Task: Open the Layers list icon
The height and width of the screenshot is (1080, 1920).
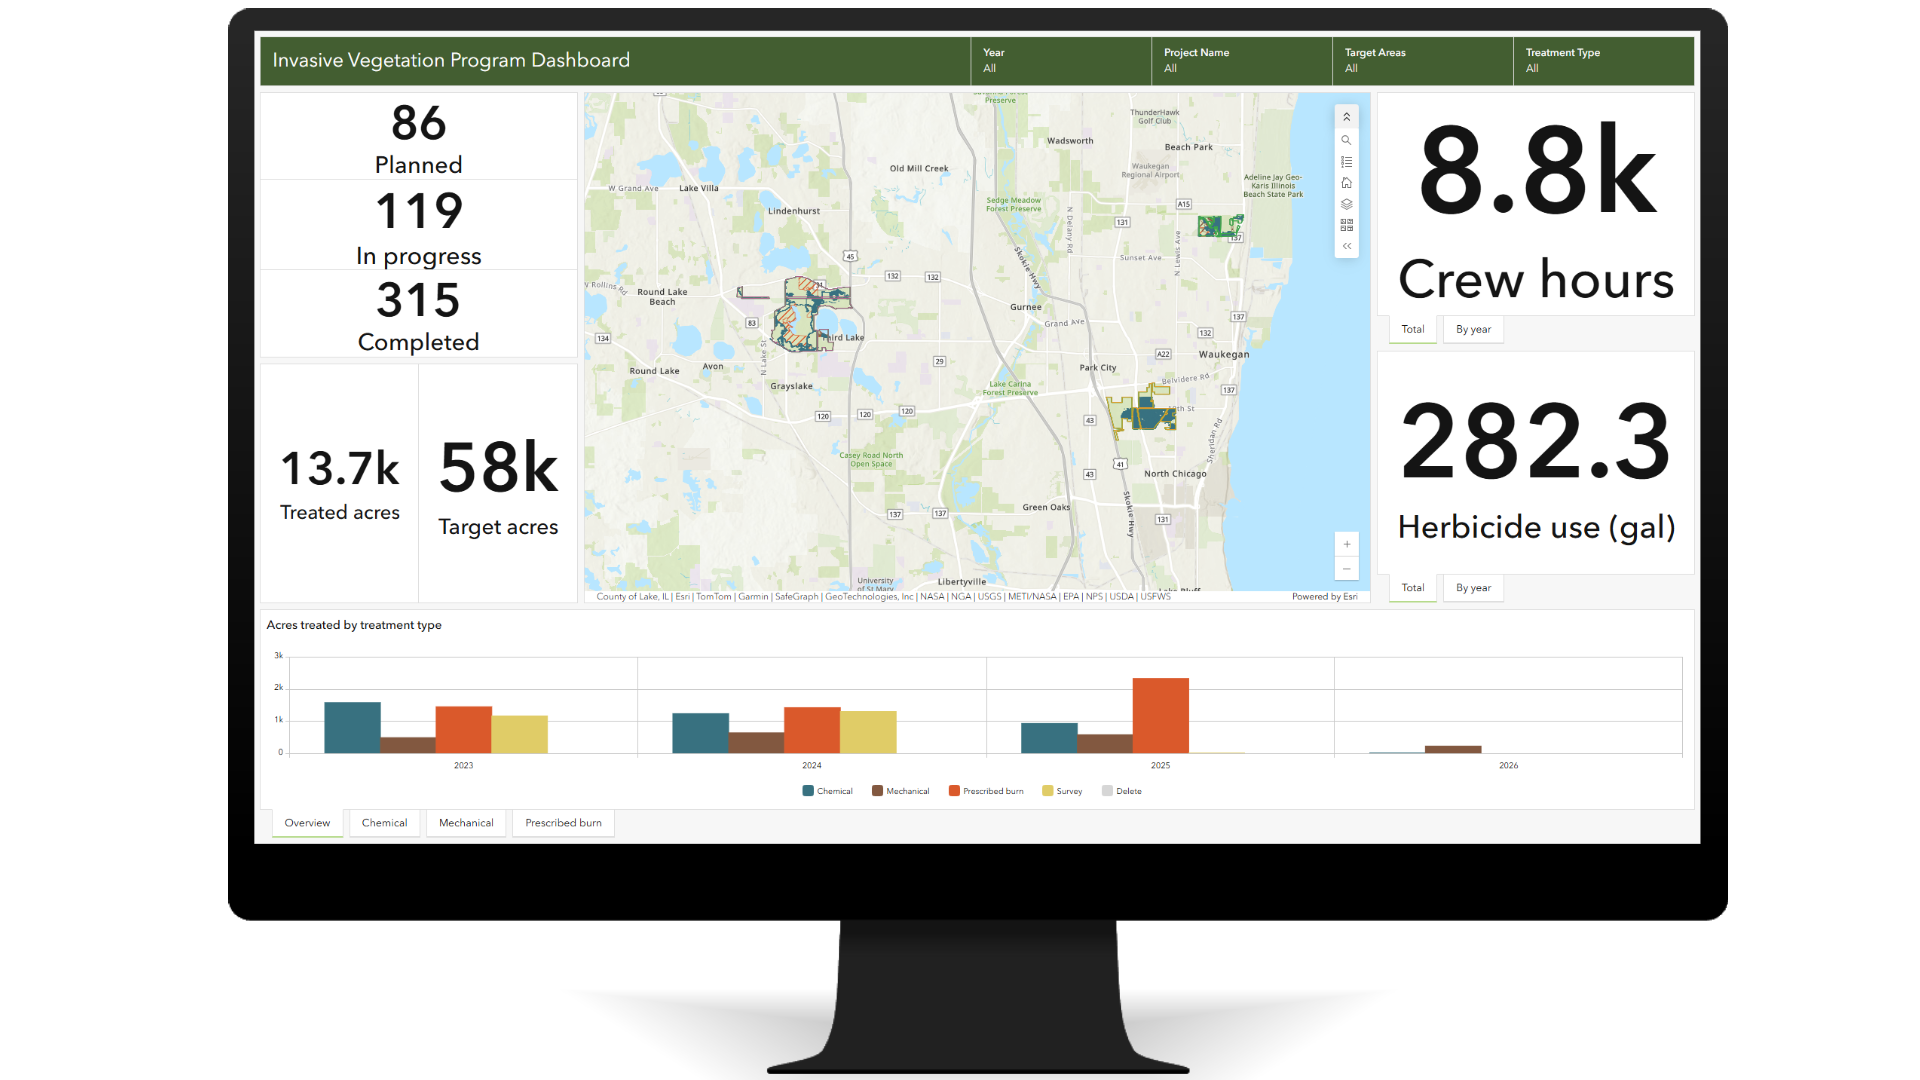Action: 1347,204
